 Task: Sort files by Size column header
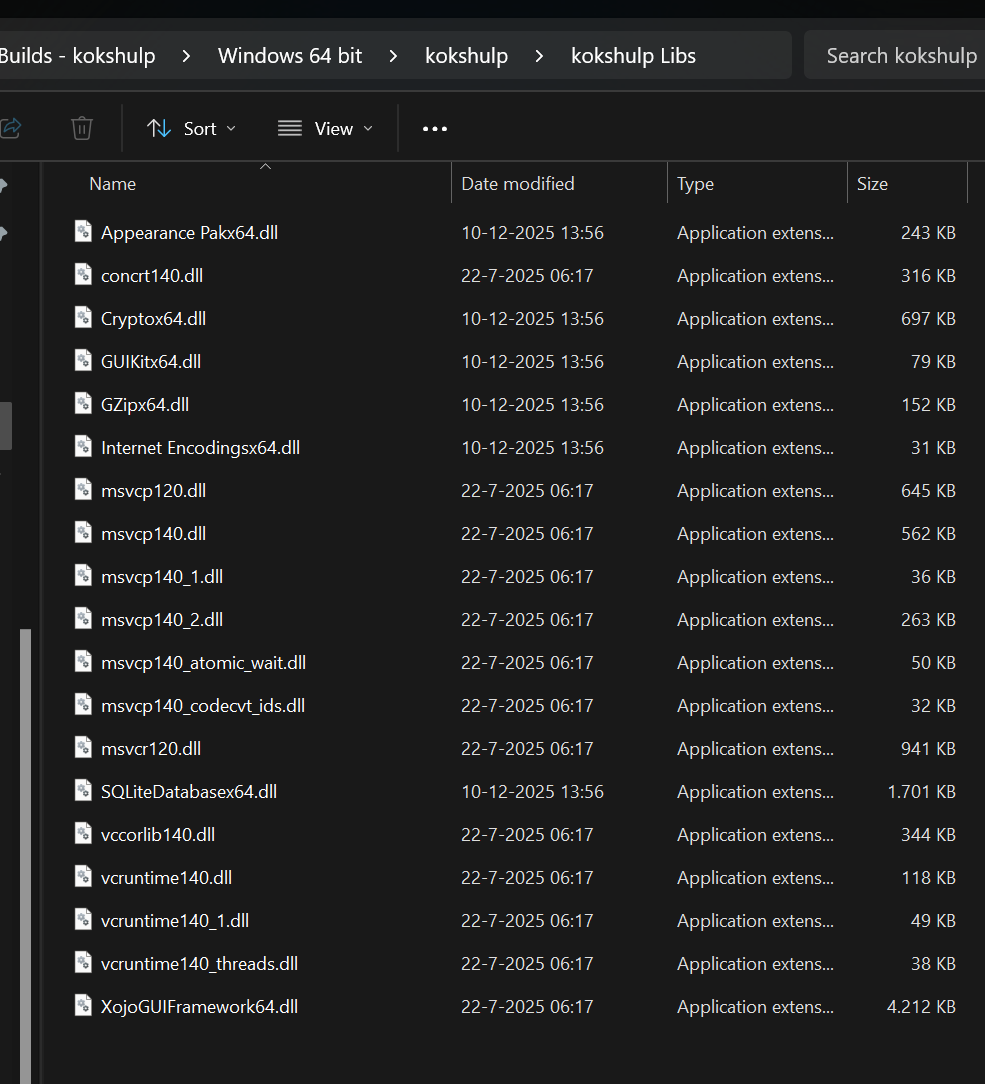pyautogui.click(x=872, y=184)
